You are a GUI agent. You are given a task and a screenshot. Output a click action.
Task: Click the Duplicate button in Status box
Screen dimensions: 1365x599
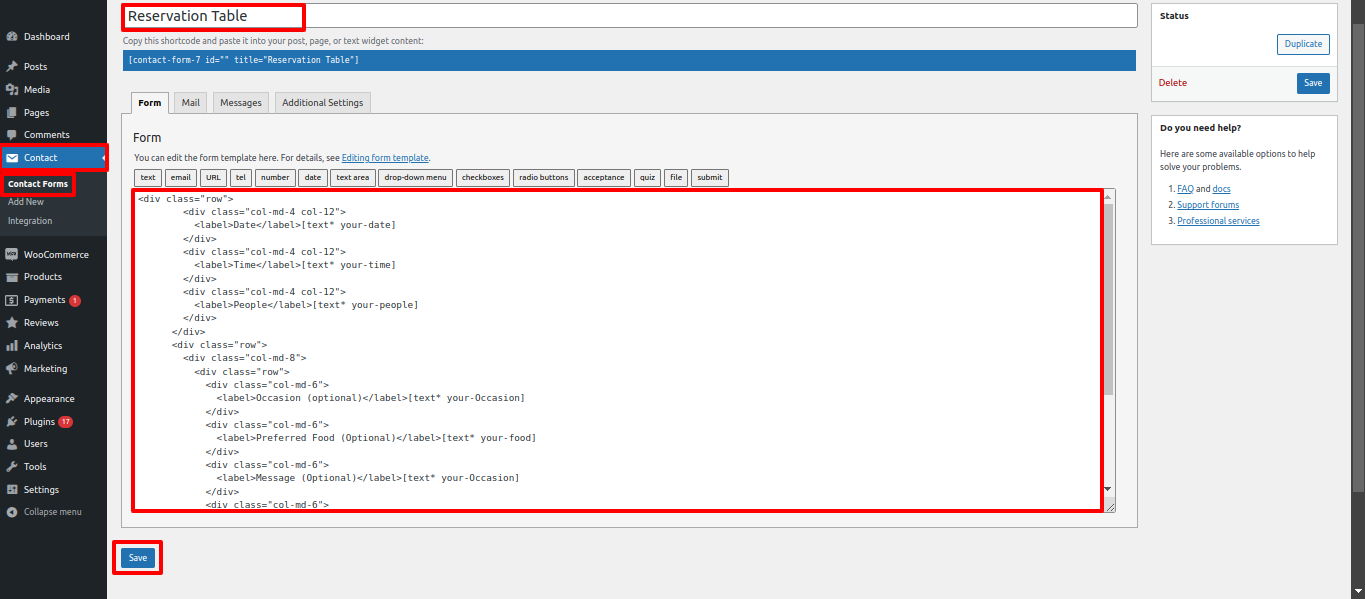pyautogui.click(x=1303, y=44)
